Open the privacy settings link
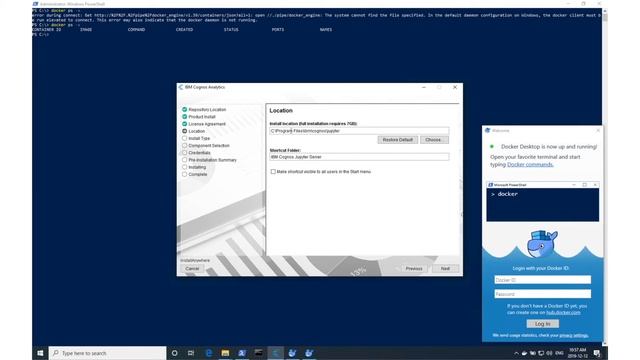The width and height of the screenshot is (640, 360). tap(573, 336)
